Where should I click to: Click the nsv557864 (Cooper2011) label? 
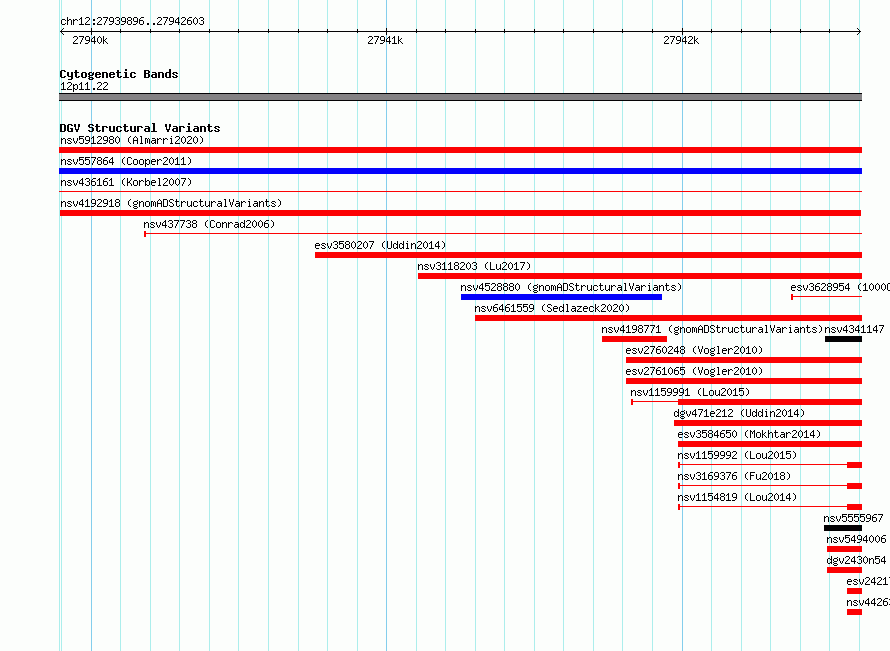tap(126, 161)
